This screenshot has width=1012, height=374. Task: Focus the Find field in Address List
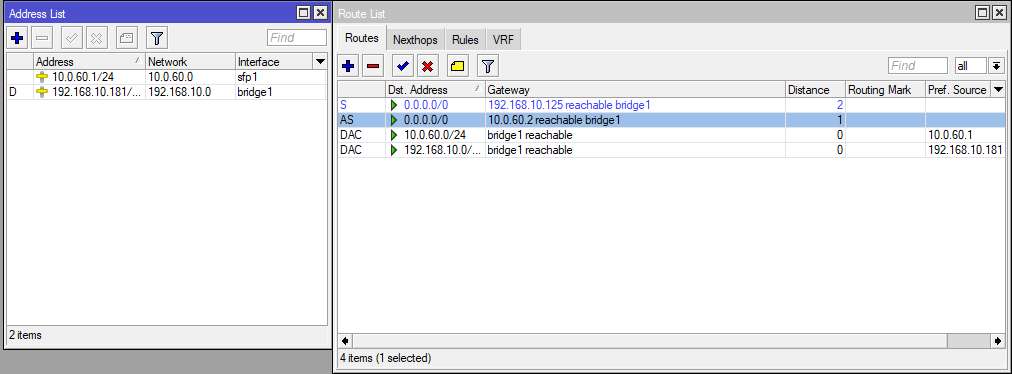click(297, 38)
